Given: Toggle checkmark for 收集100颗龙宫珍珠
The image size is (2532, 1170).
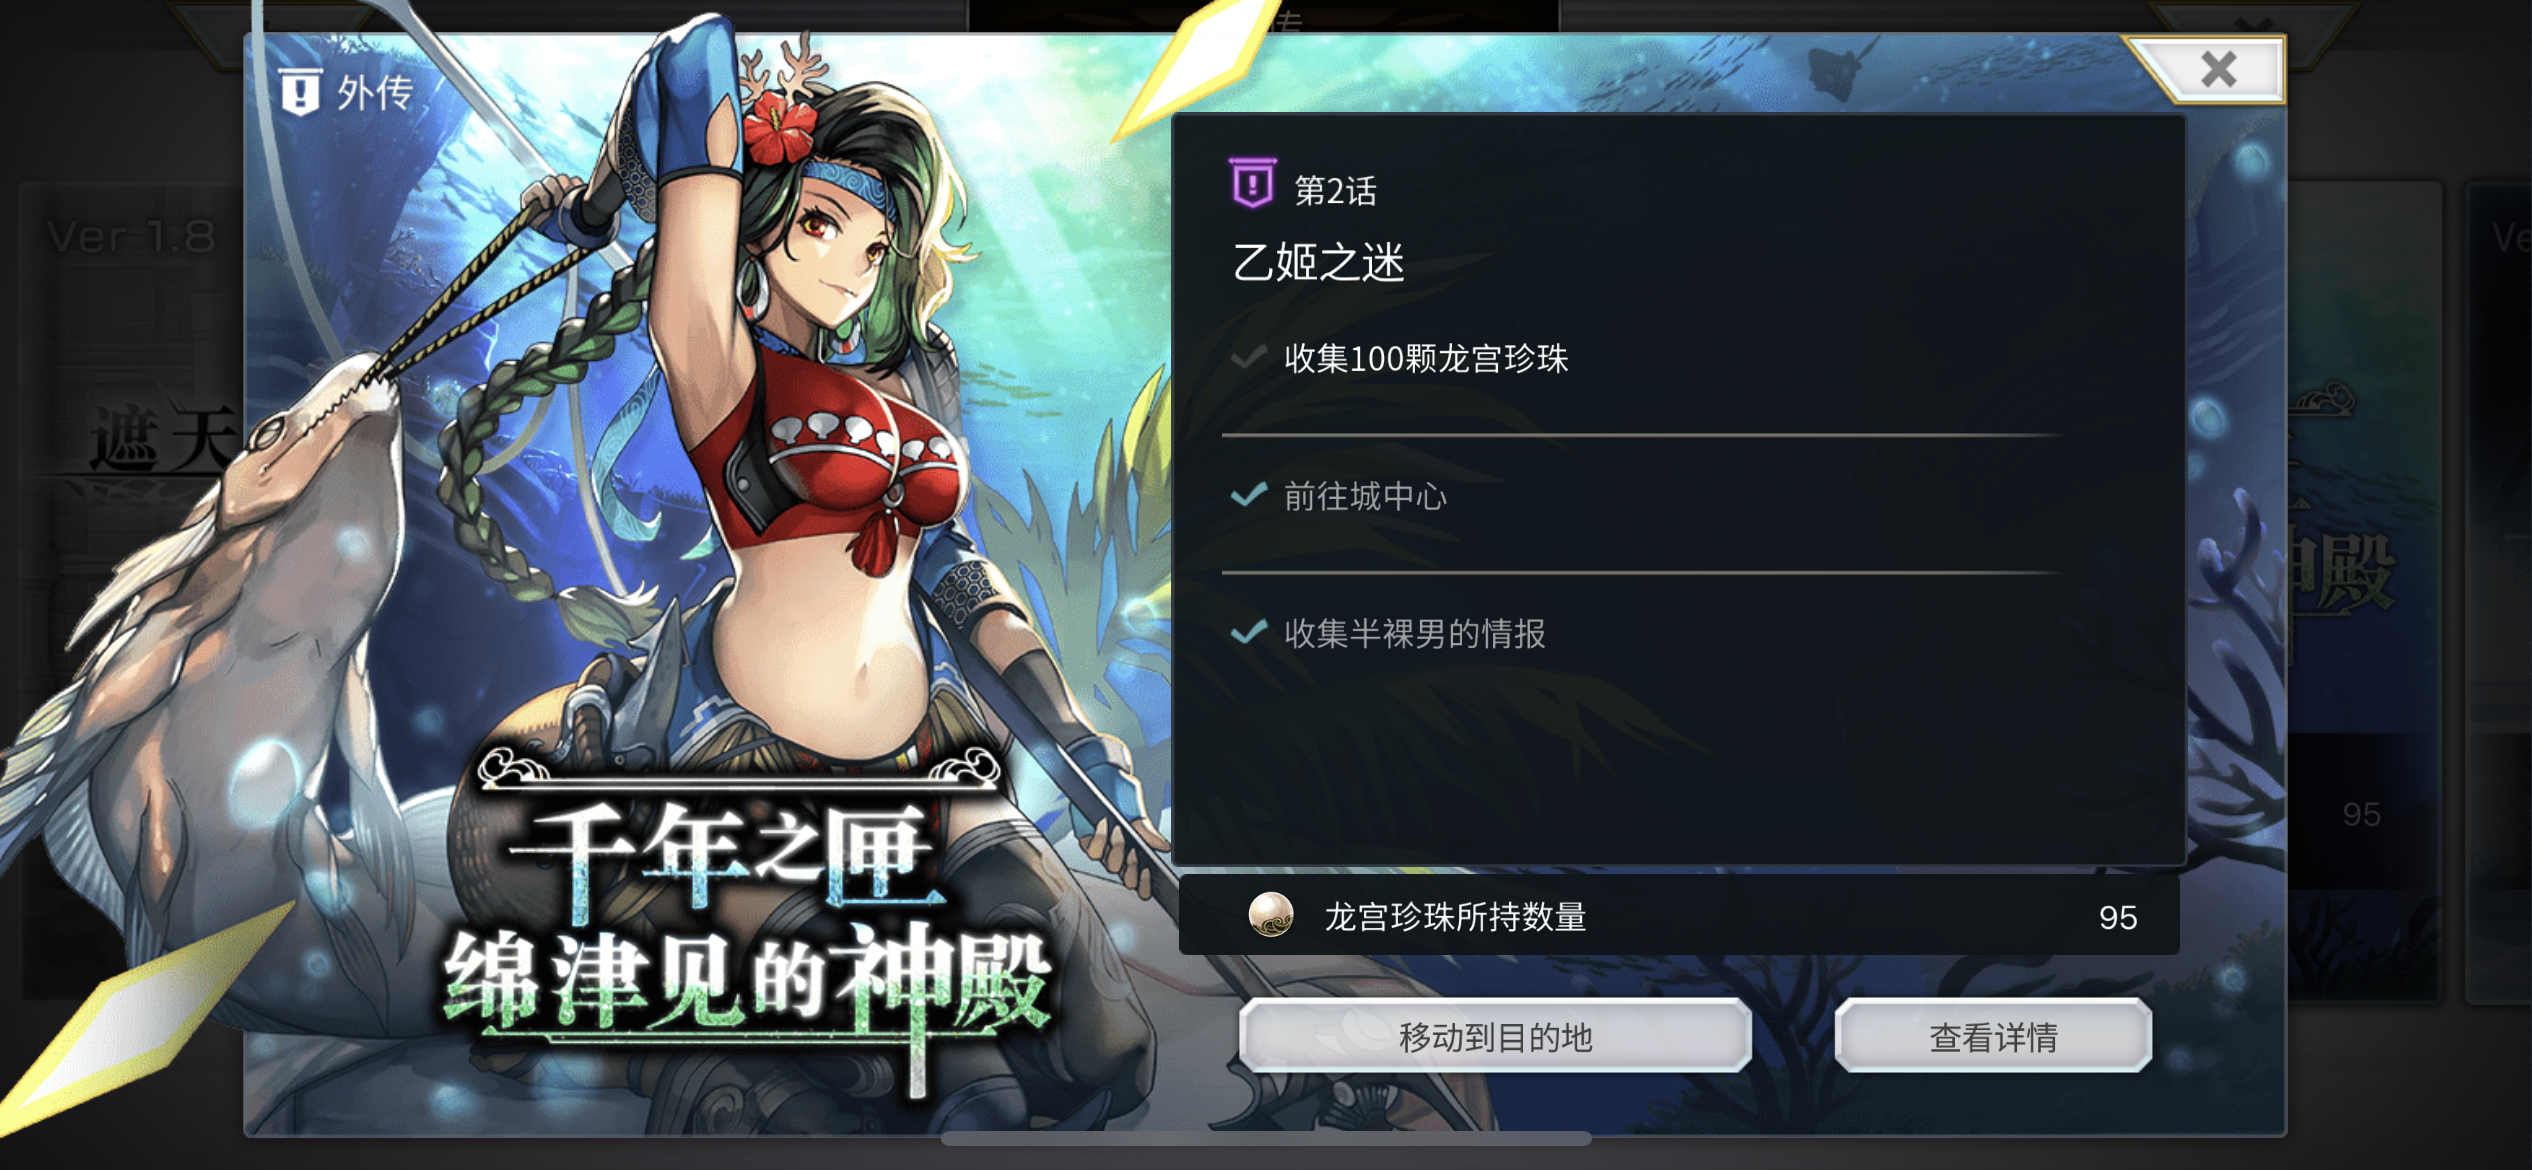Looking at the screenshot, I should coord(1249,357).
